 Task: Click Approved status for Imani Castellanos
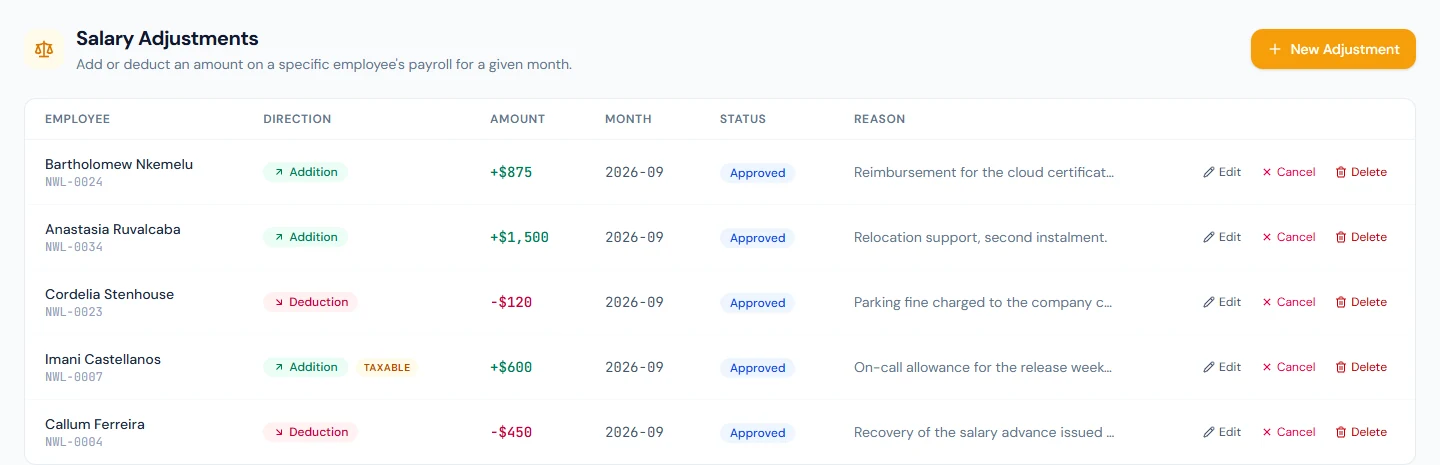(757, 368)
